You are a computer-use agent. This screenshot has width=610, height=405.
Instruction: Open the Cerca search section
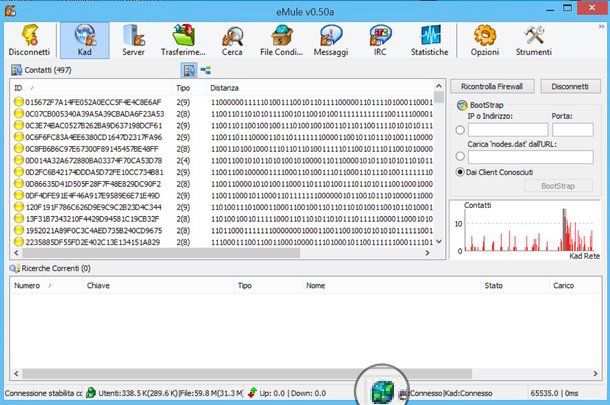coord(232,40)
